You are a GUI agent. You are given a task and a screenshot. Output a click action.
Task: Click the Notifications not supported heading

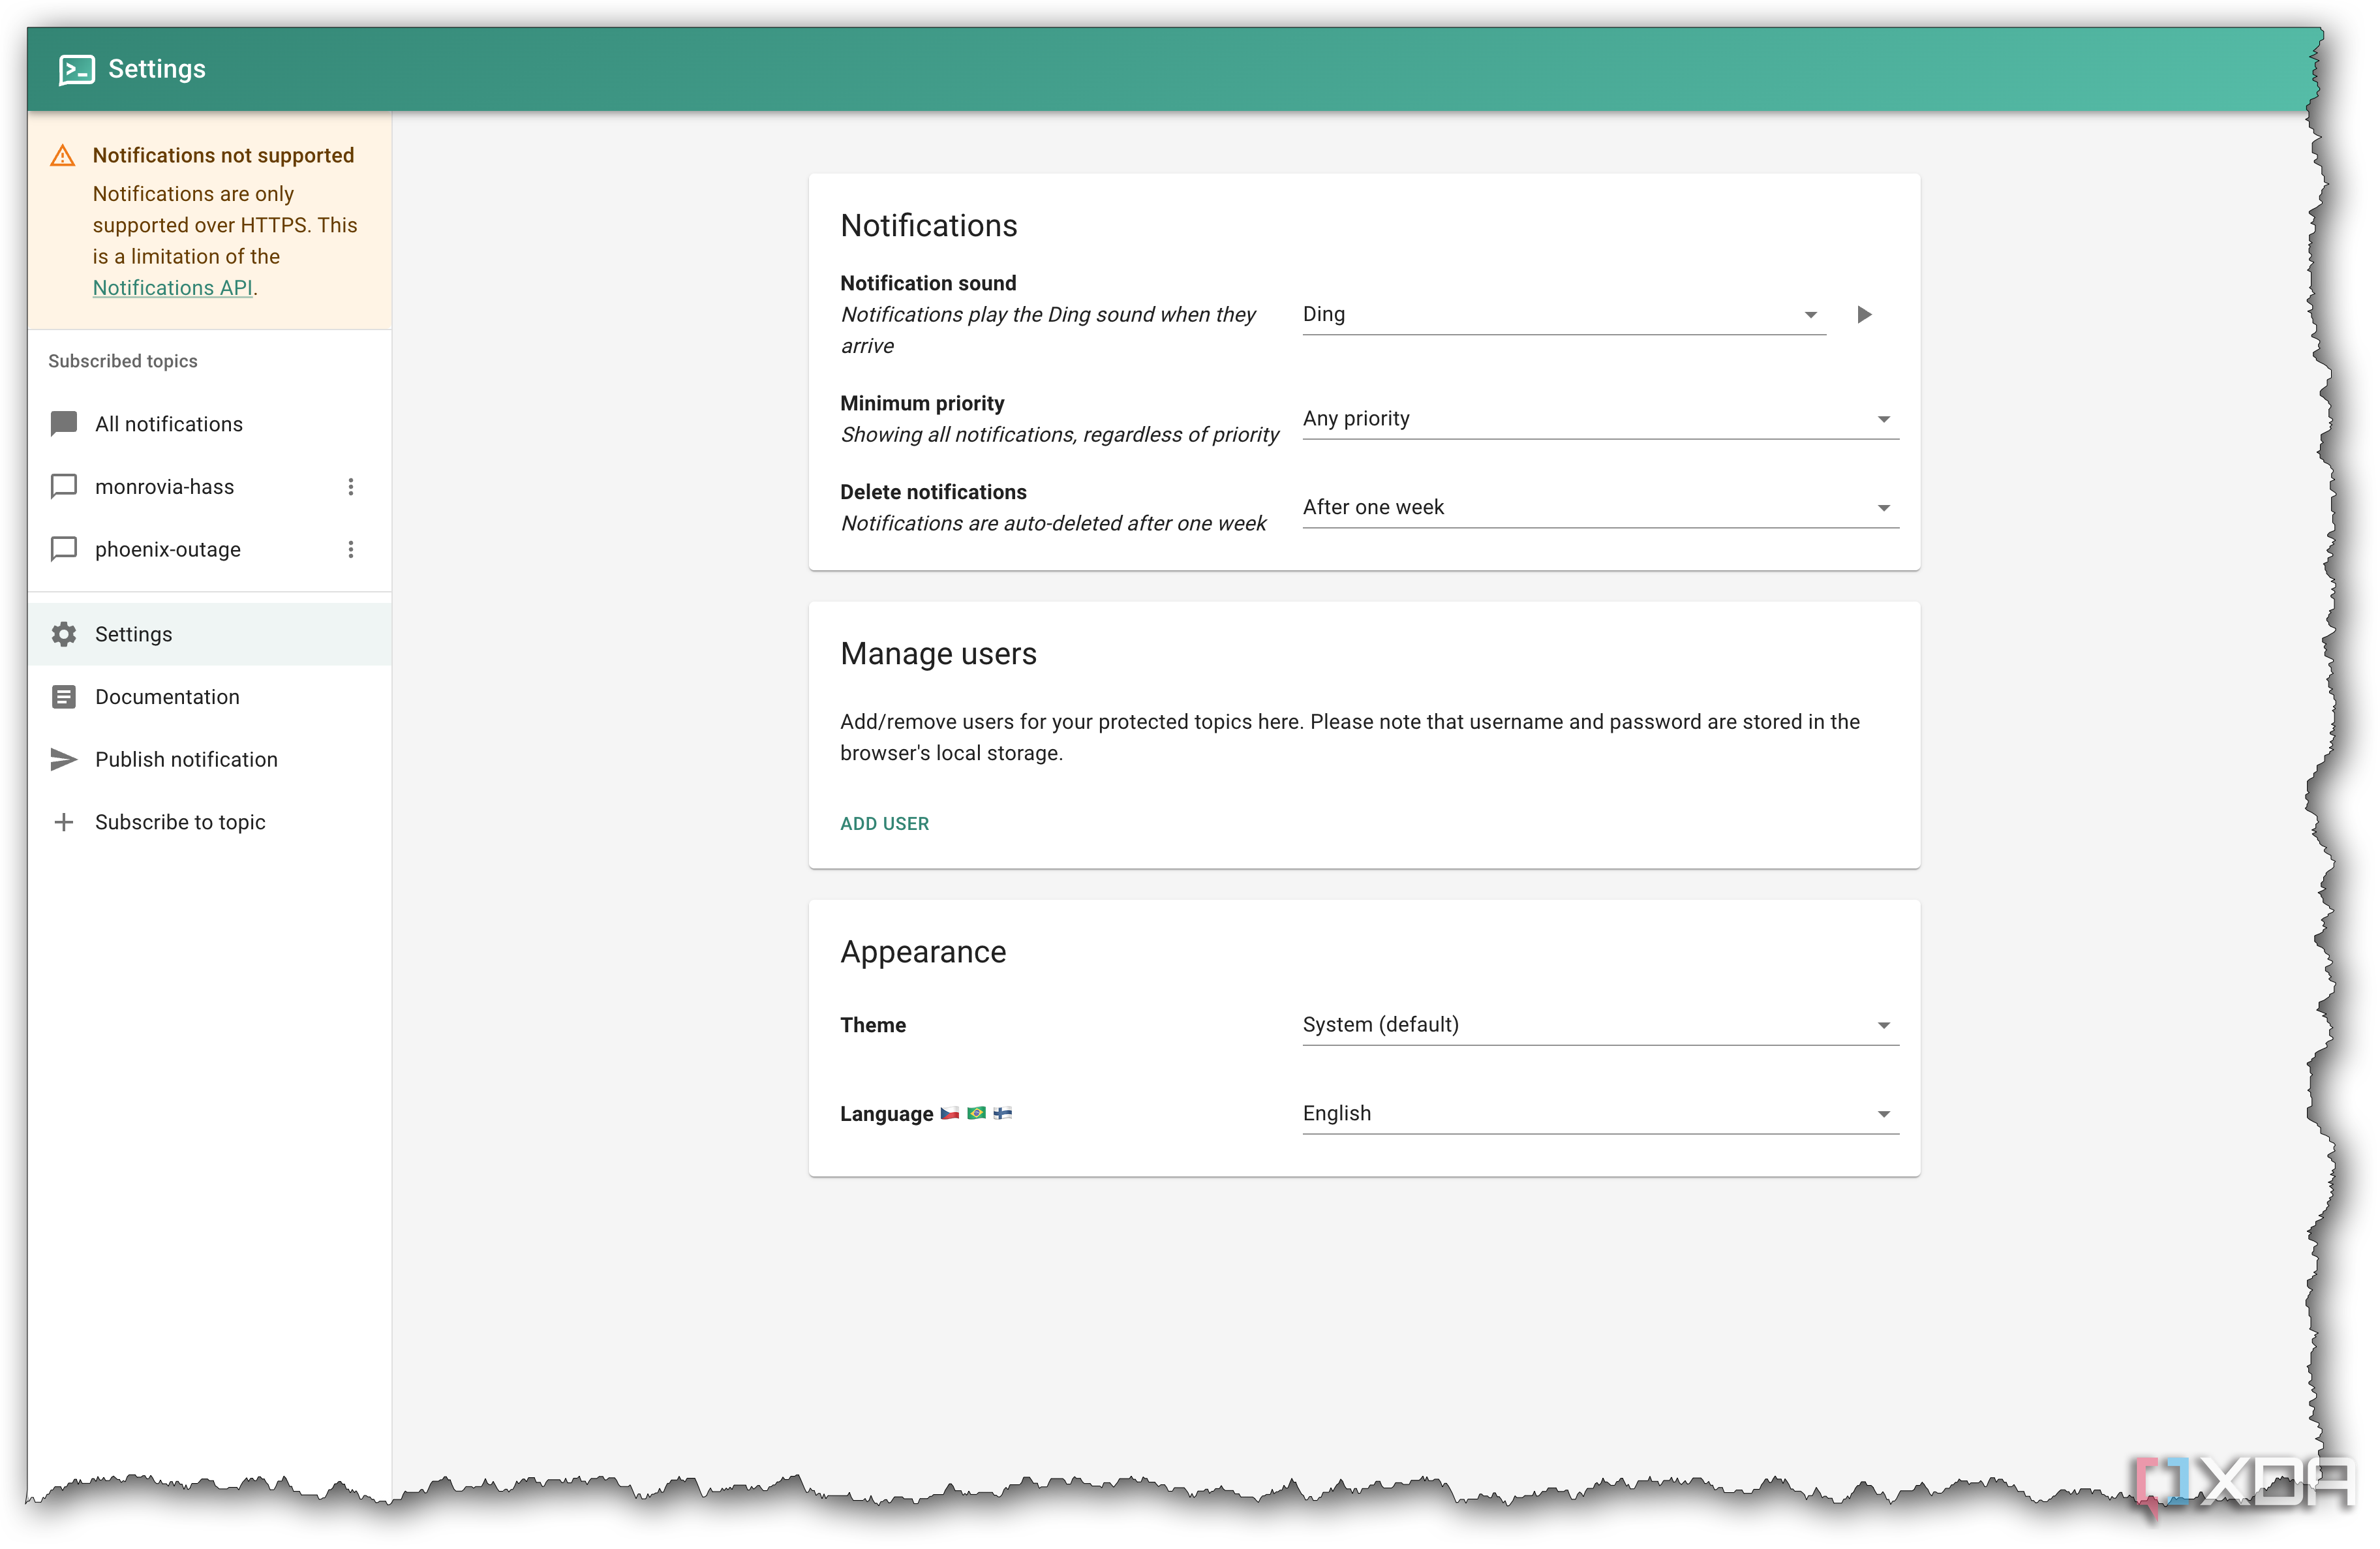pyautogui.click(x=223, y=156)
